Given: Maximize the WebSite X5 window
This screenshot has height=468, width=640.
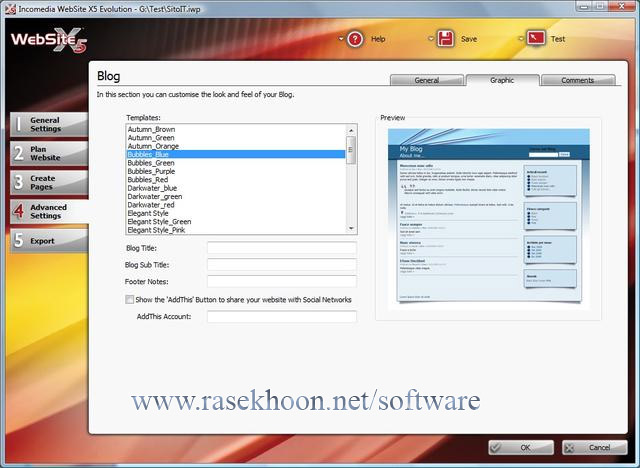Looking at the screenshot, I should click(x=600, y=6).
